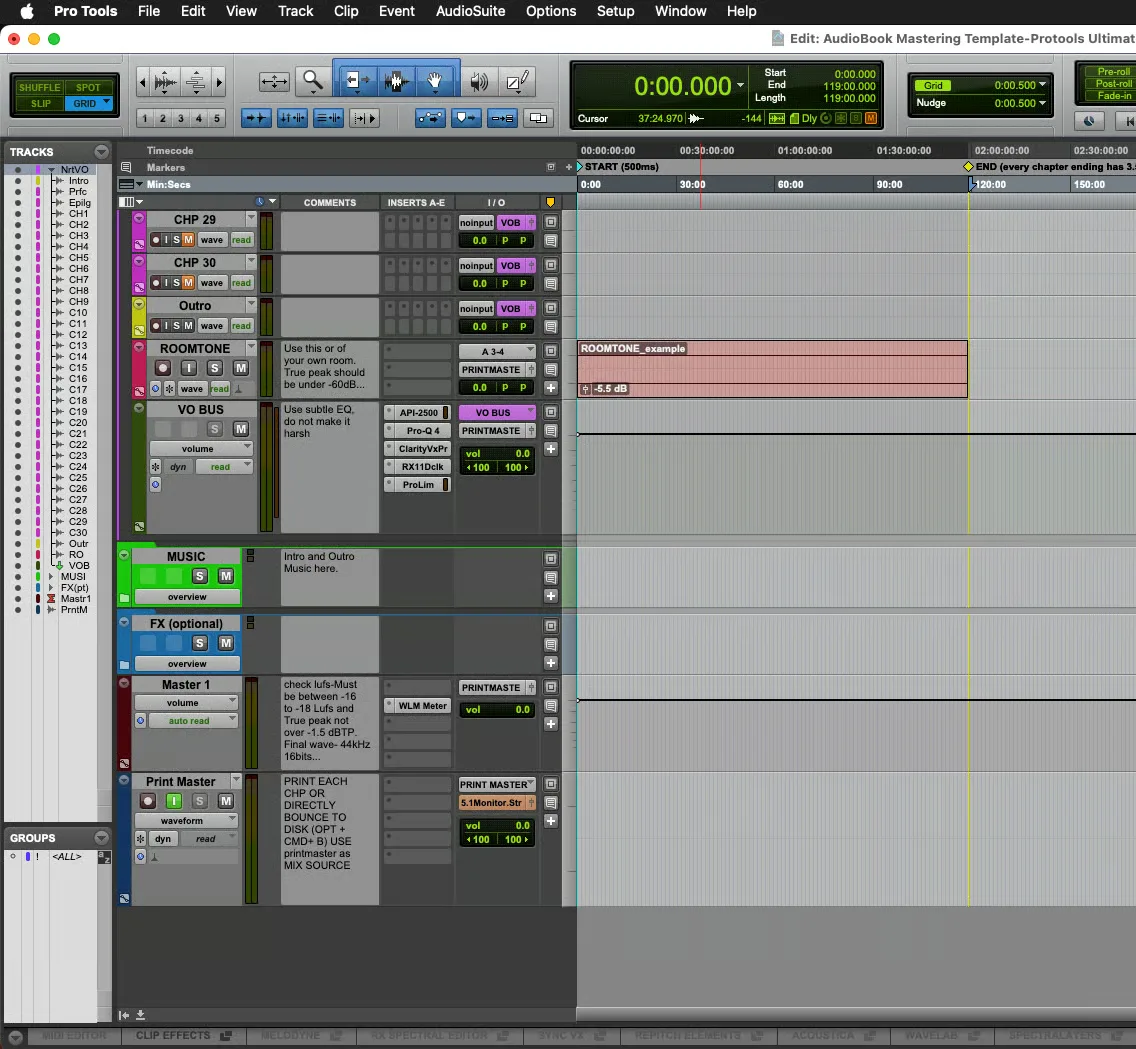
Task: Click the pink CHP 29 track color strip
Action: coord(139,231)
